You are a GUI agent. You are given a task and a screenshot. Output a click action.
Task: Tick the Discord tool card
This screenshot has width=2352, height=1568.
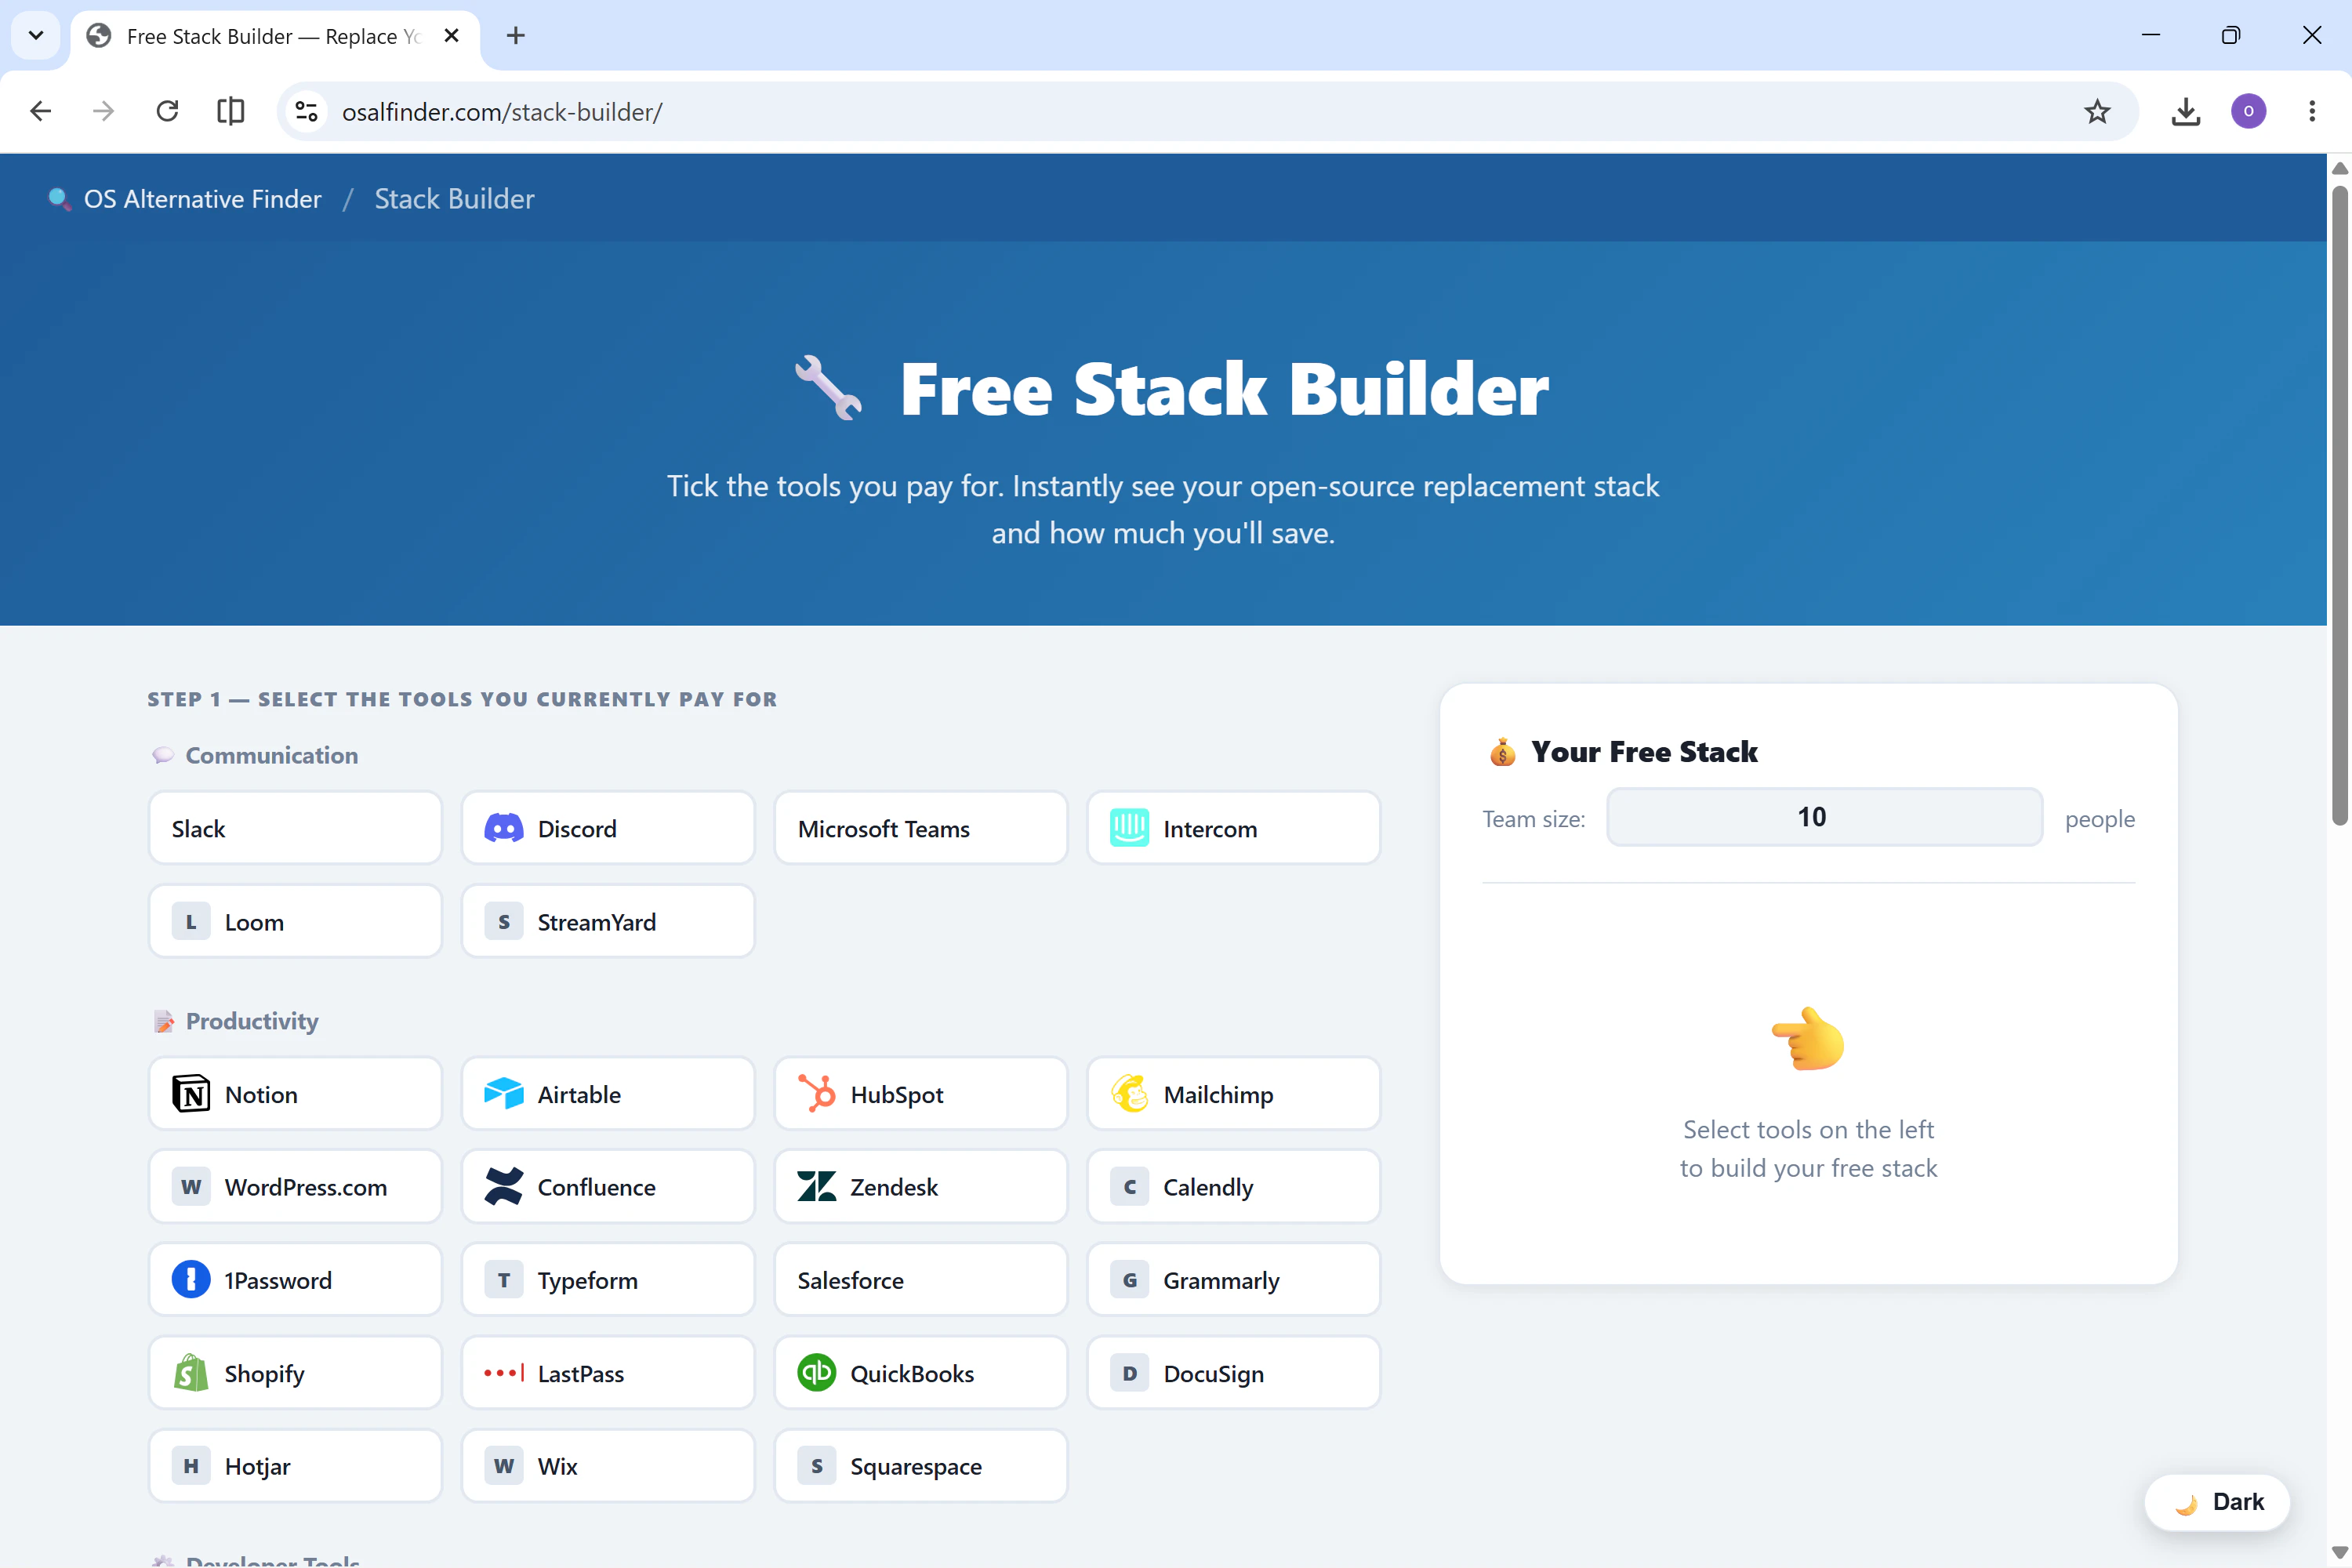[x=608, y=828]
